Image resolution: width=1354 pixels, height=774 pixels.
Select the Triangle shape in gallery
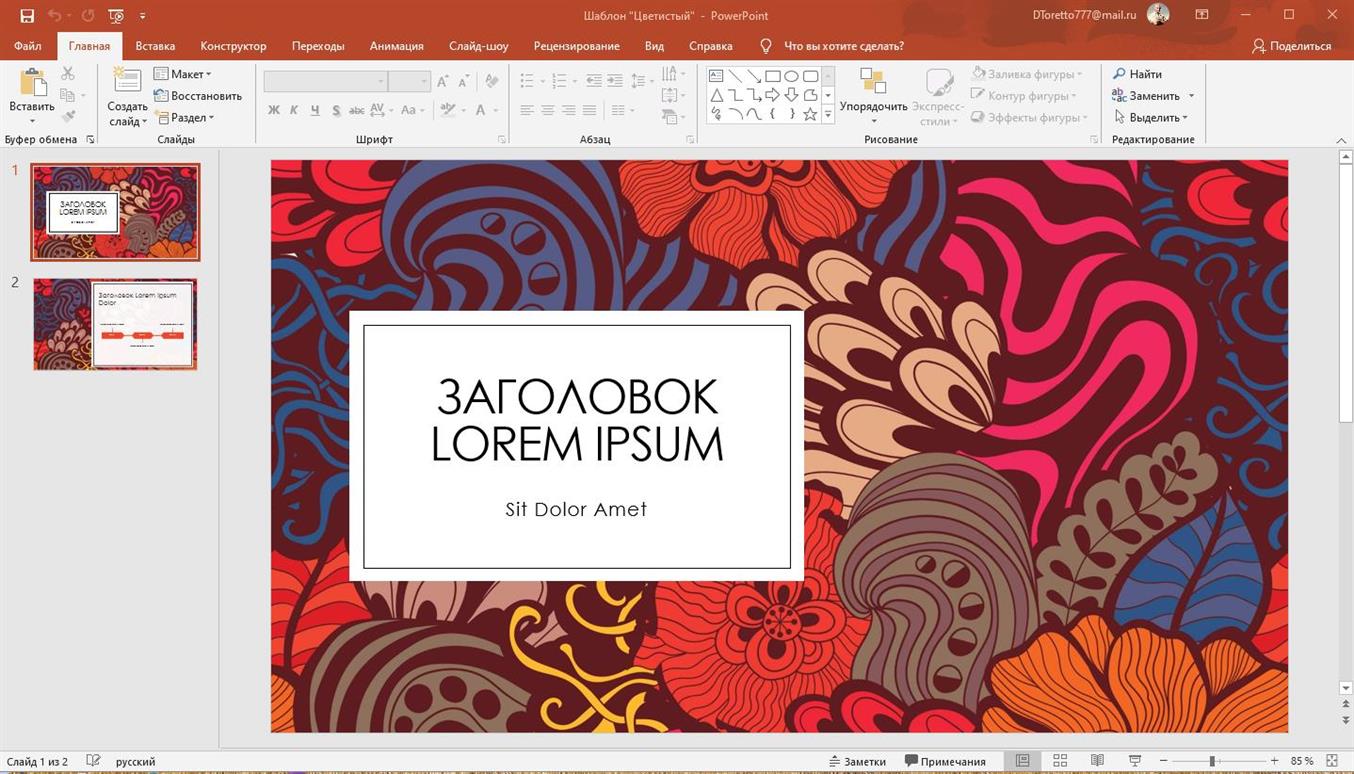point(716,95)
